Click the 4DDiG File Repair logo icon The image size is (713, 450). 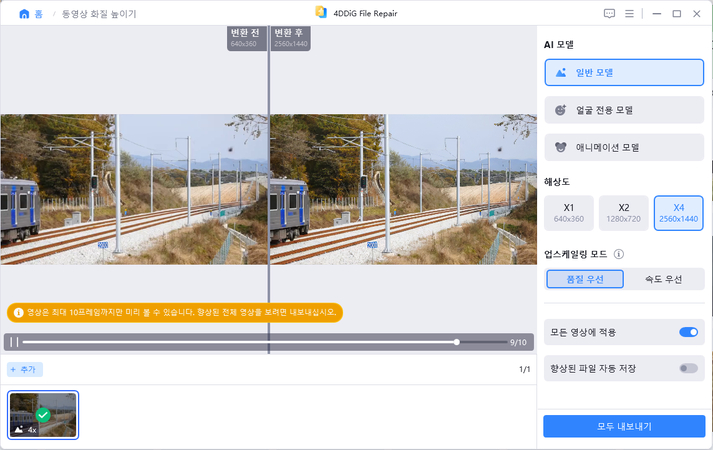(321, 12)
